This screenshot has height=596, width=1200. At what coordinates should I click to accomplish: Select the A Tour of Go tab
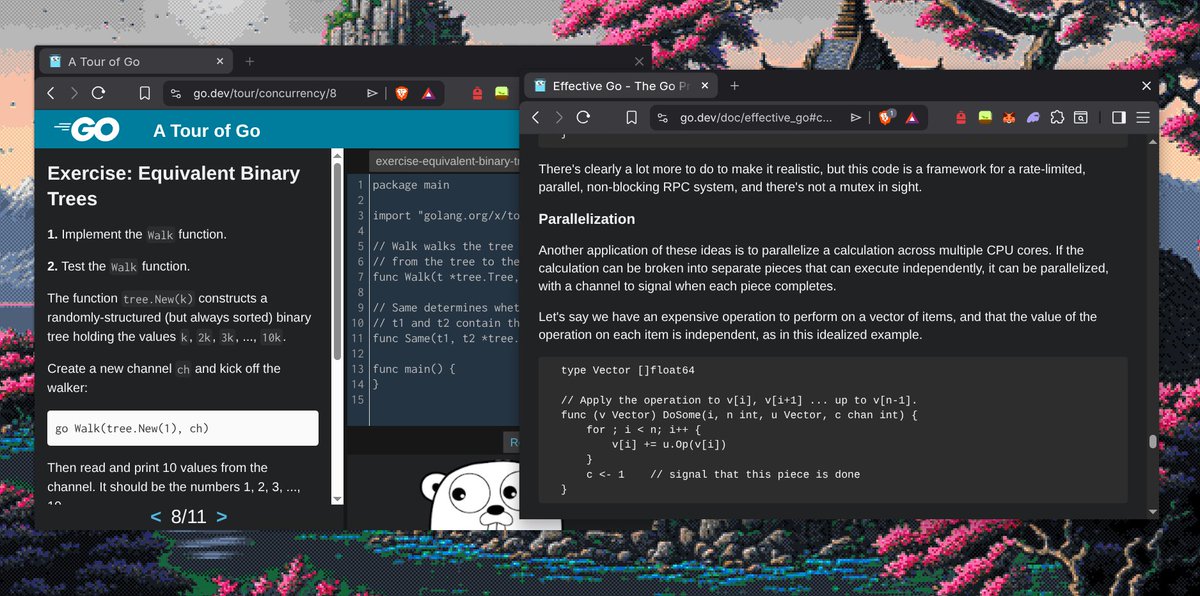(x=134, y=62)
